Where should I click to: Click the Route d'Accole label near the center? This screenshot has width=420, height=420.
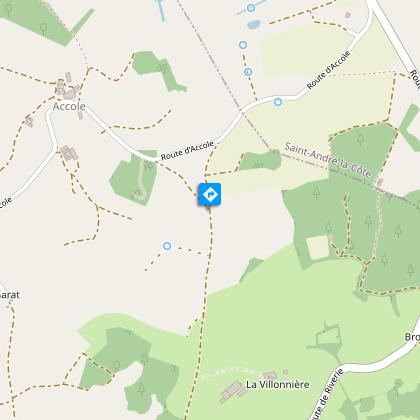pyautogui.click(x=187, y=150)
